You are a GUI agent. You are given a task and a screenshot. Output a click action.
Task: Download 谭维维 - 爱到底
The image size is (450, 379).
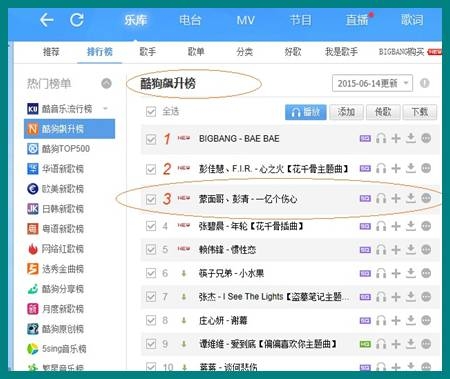click(411, 344)
